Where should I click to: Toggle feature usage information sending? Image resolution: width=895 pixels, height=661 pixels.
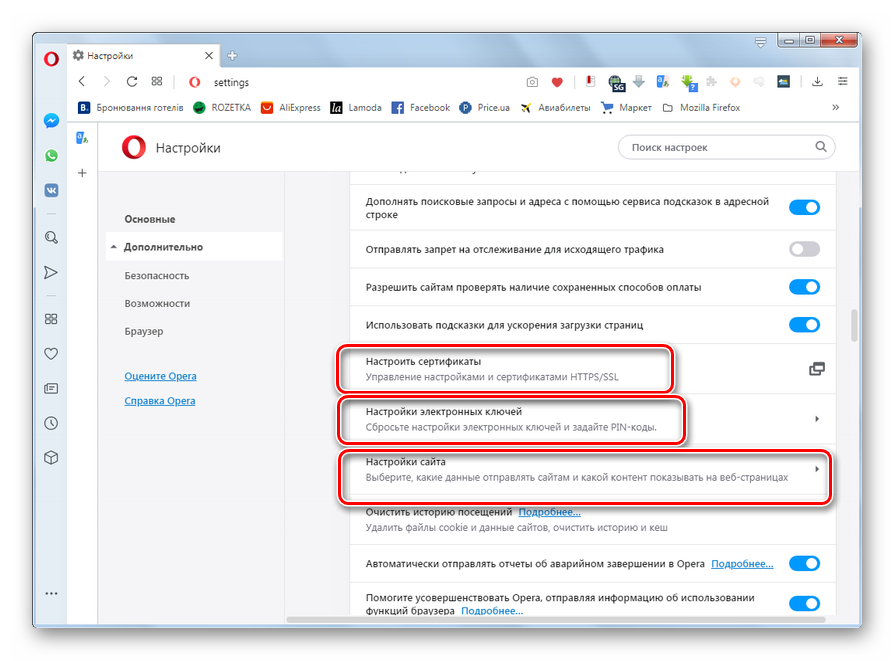point(804,603)
